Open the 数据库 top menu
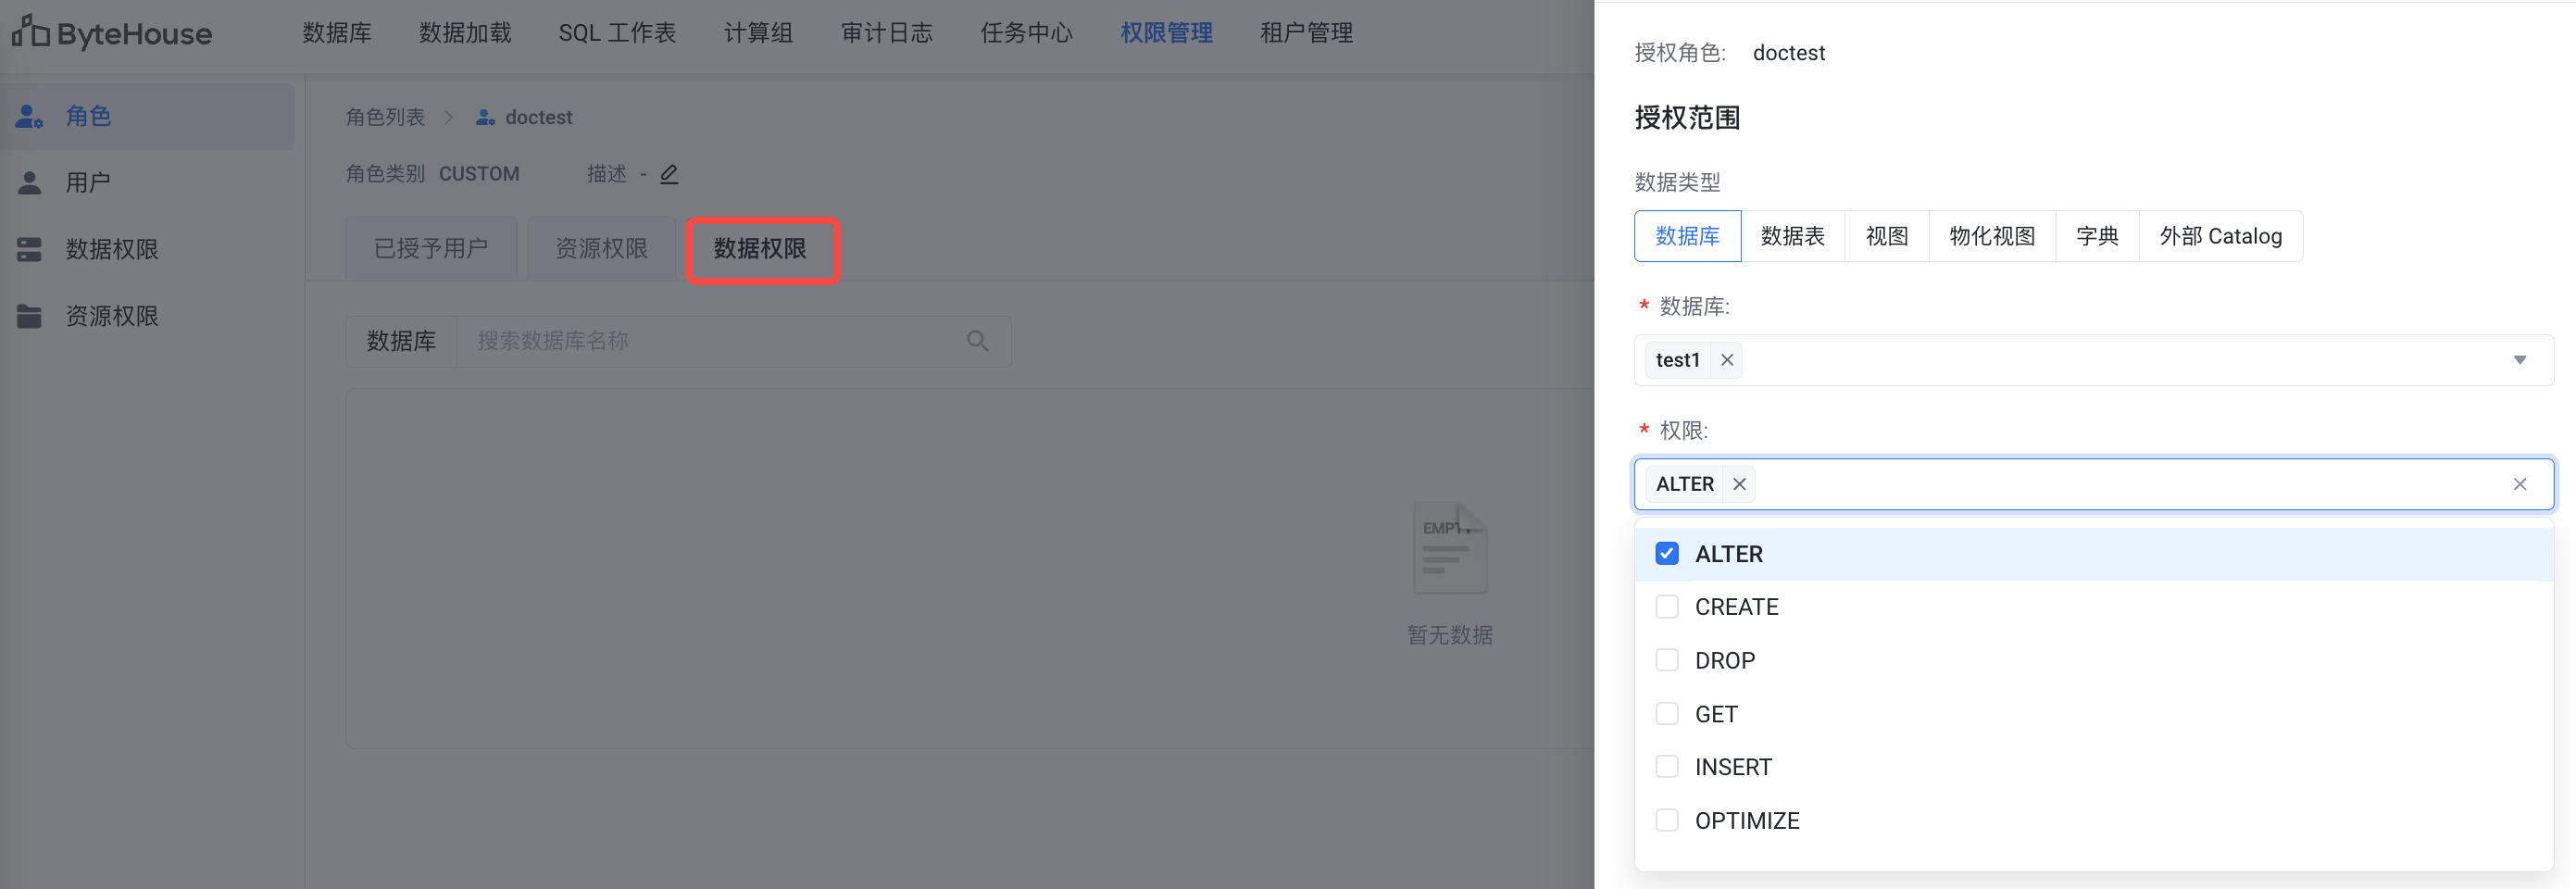 (x=337, y=33)
